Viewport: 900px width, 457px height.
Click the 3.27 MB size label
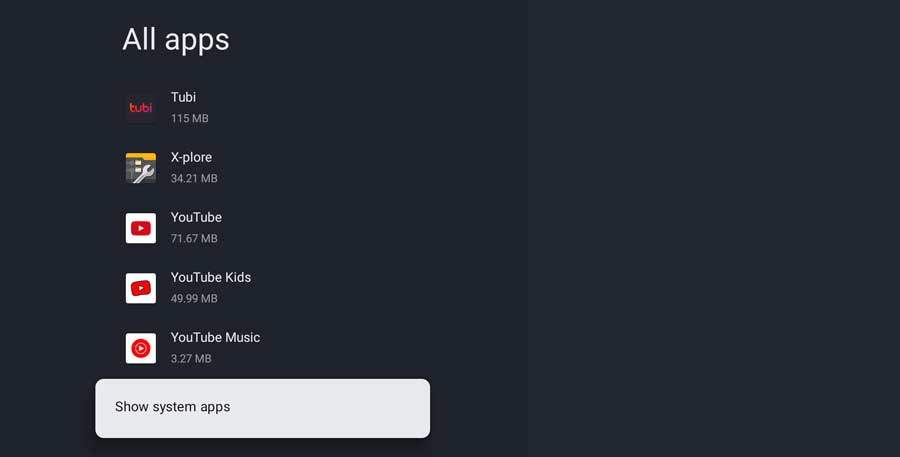[x=191, y=359]
